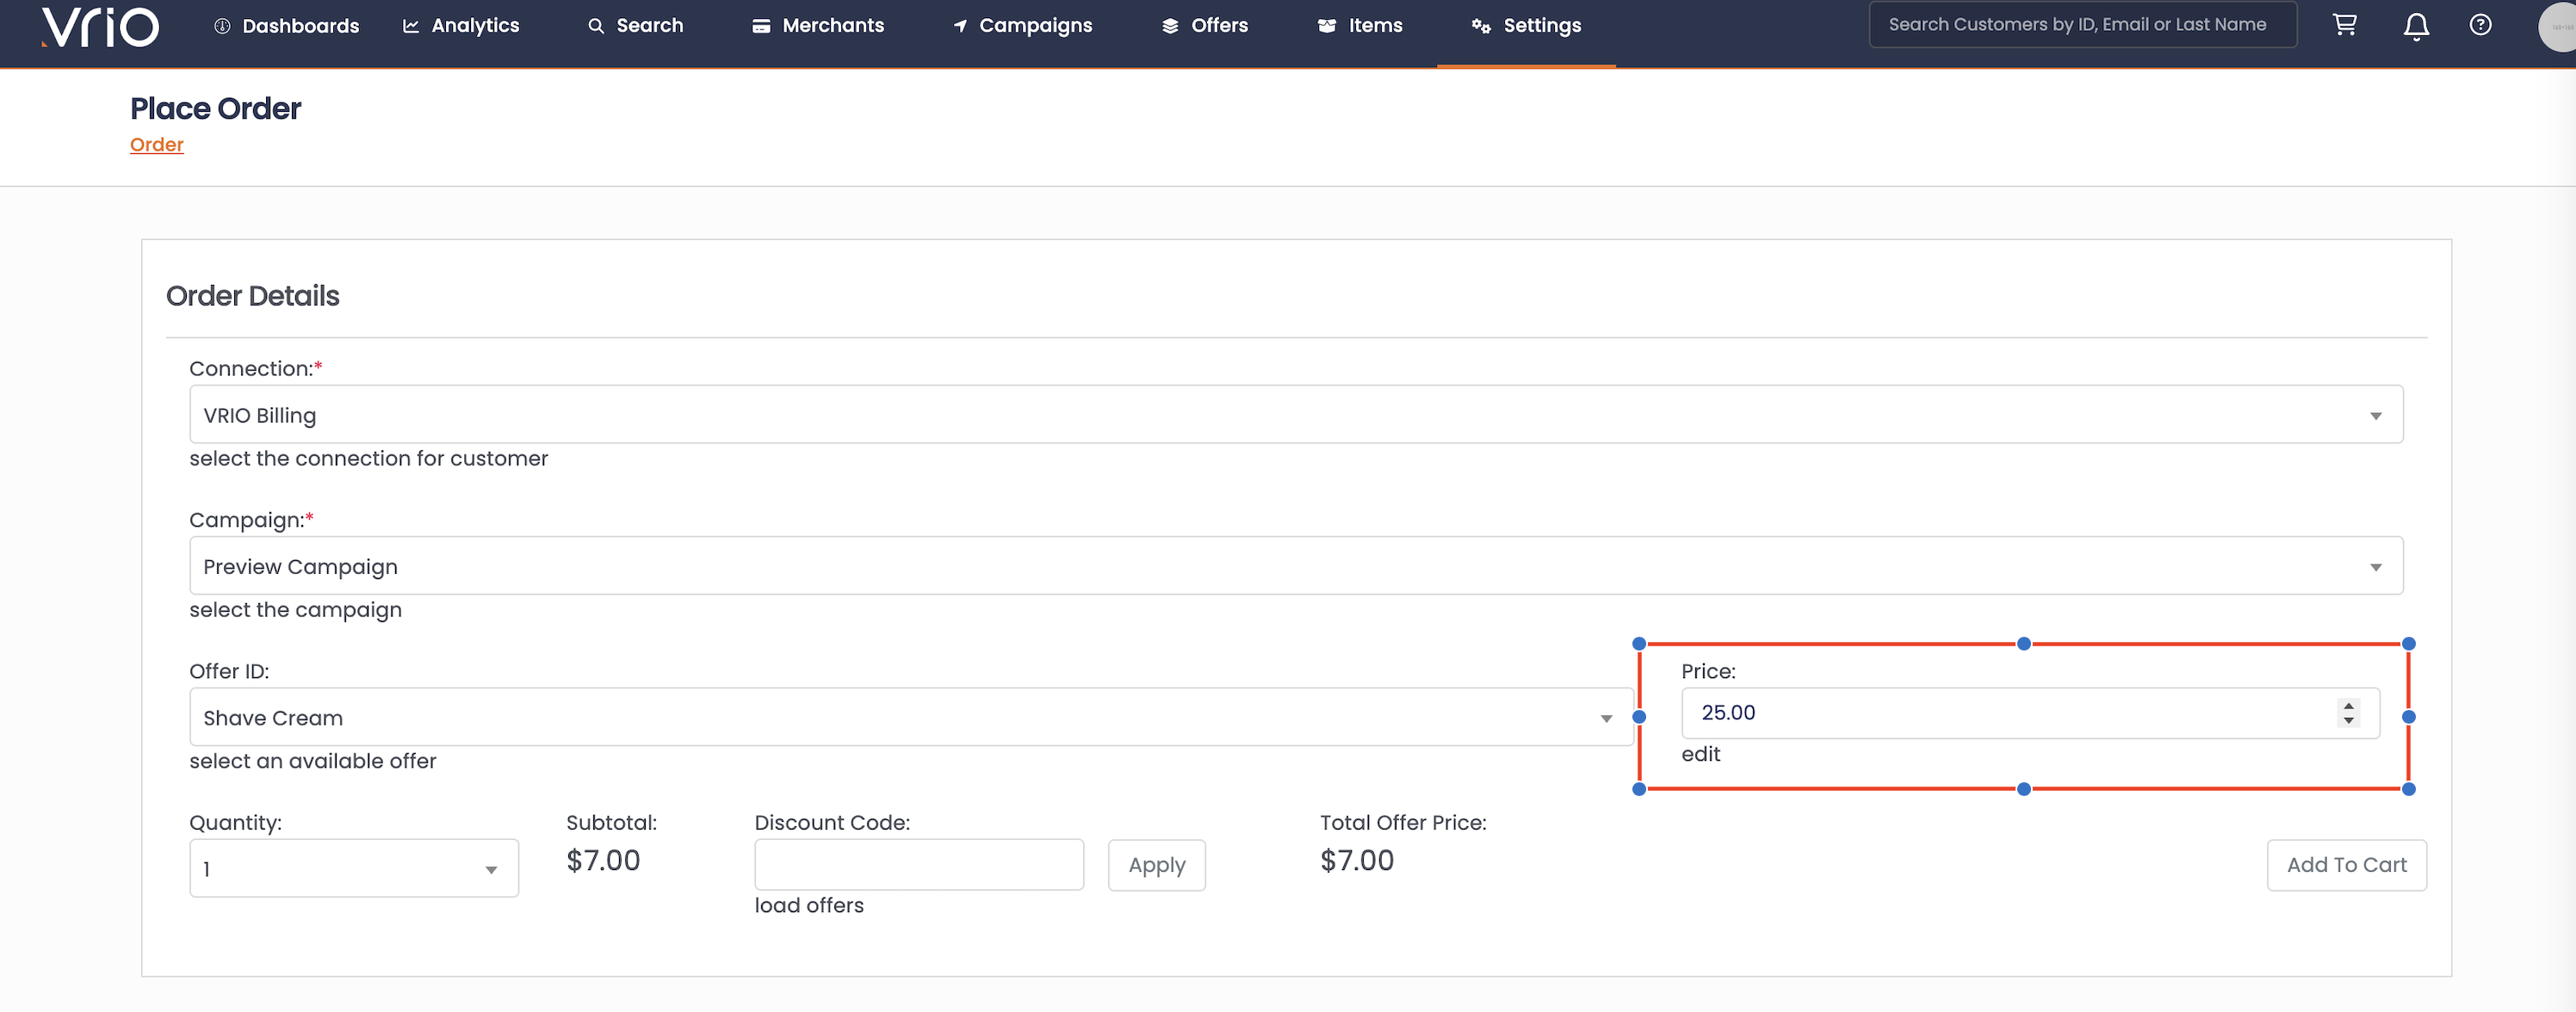Click the Total Offer Price "$7.00" value
Screen dimensions: 2576x1012
(1357, 861)
